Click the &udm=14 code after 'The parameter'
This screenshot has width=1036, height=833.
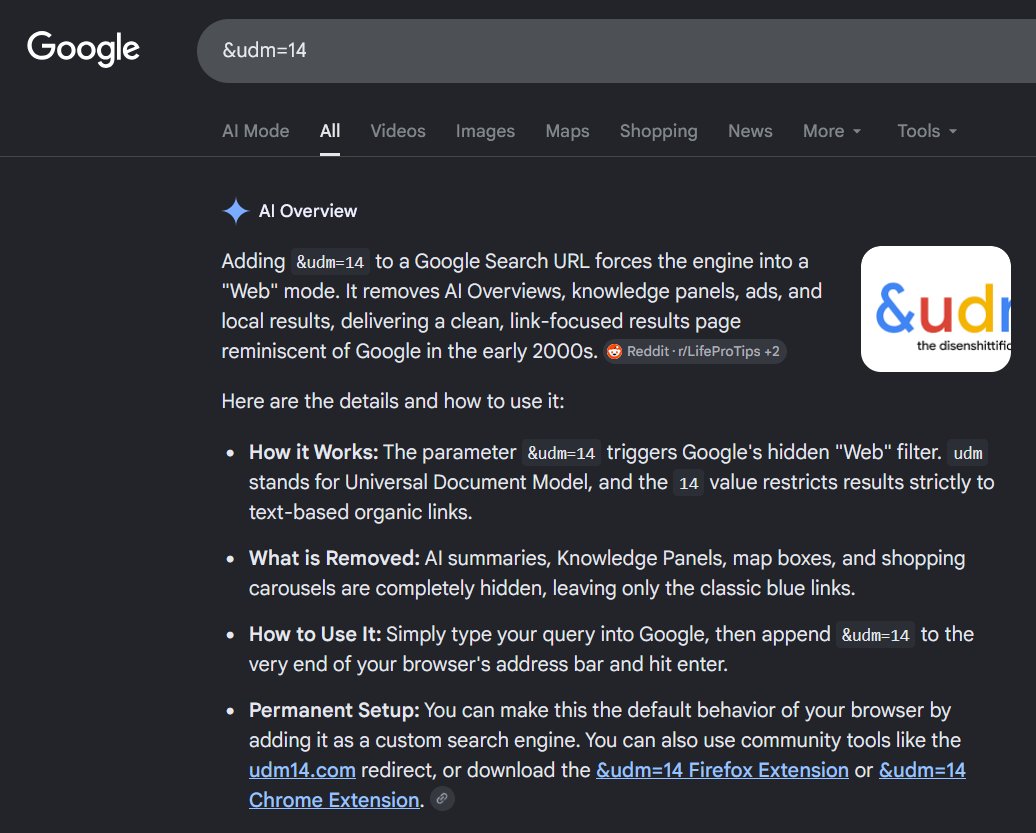click(x=561, y=453)
